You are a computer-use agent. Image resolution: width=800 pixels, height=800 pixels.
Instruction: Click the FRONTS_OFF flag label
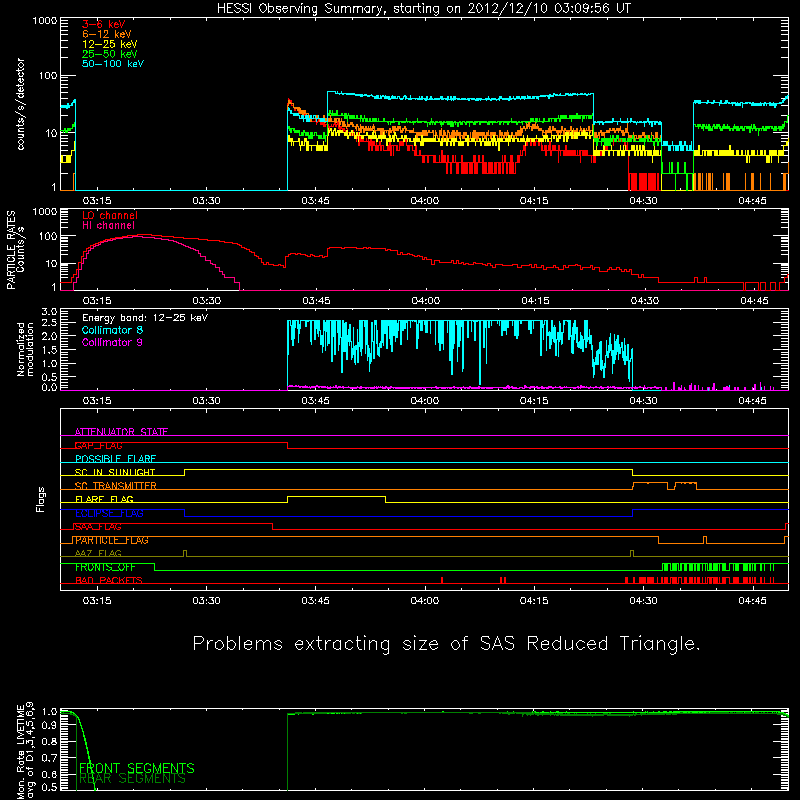105,567
